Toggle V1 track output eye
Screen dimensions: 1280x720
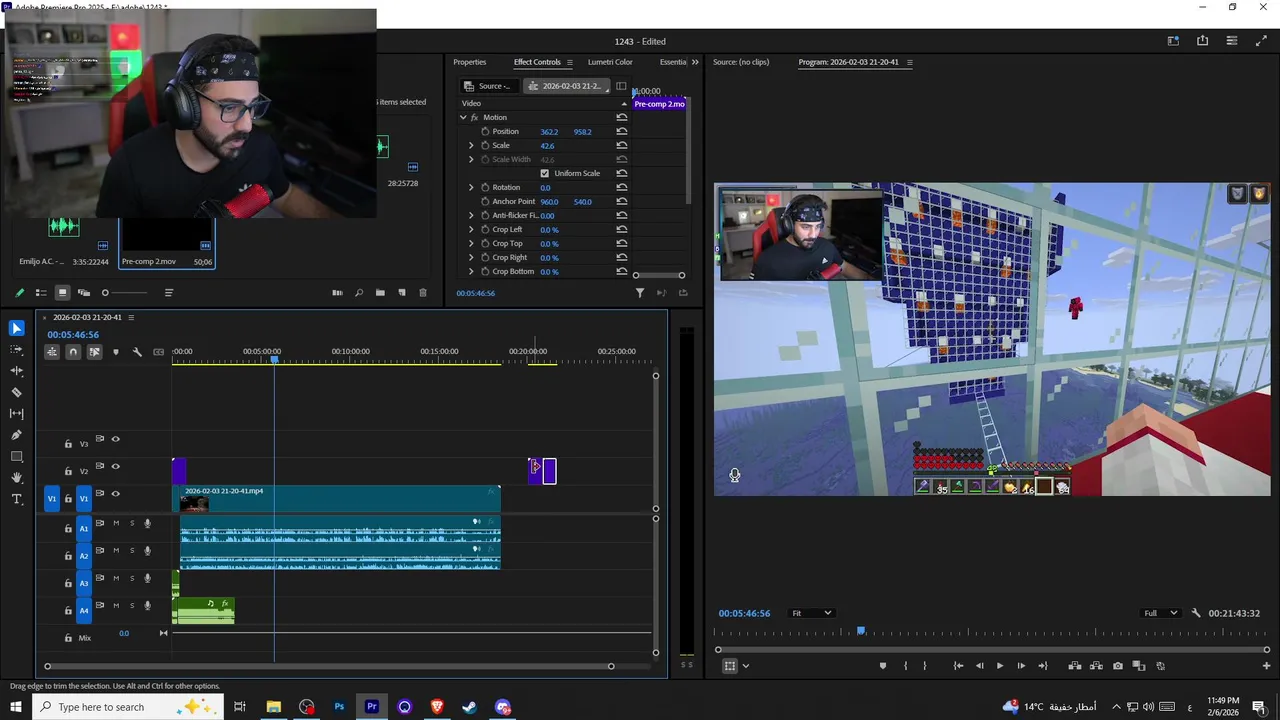point(115,494)
